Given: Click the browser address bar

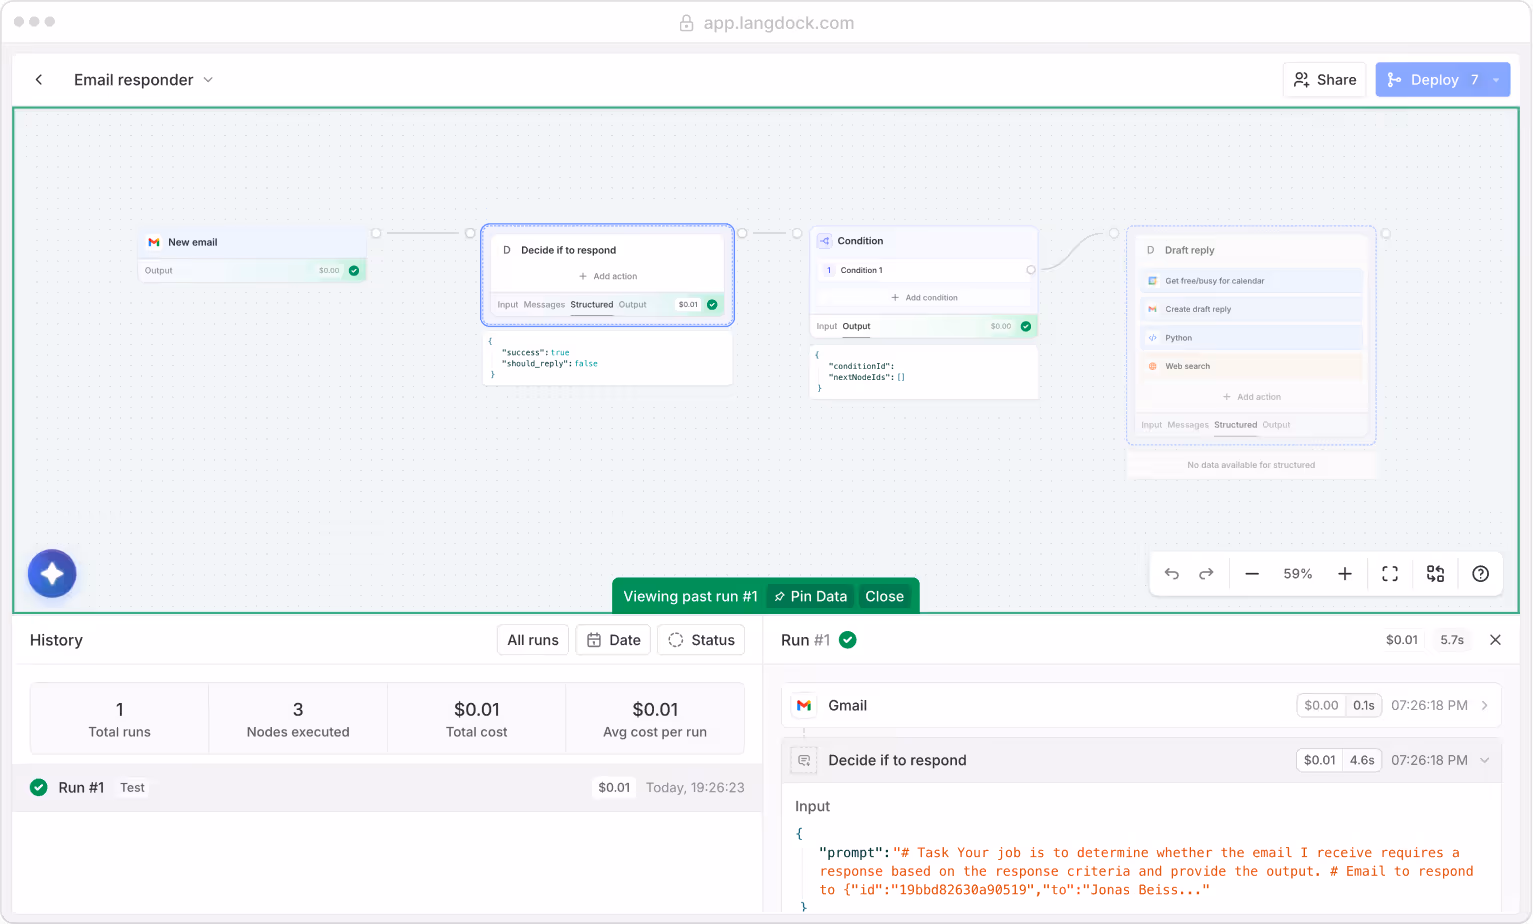Looking at the screenshot, I should (x=767, y=22).
